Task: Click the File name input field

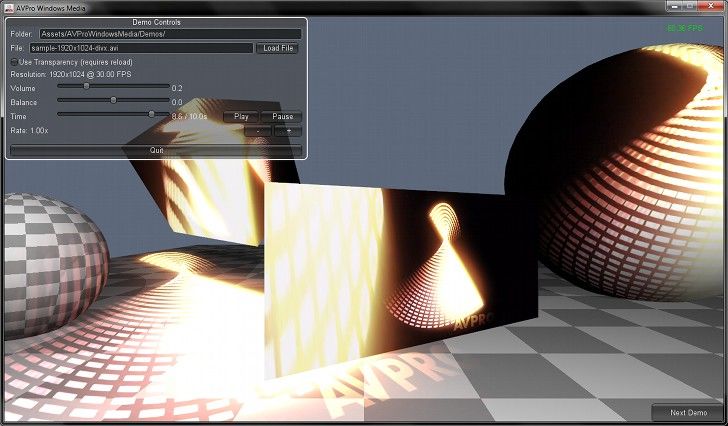Action: (x=142, y=48)
